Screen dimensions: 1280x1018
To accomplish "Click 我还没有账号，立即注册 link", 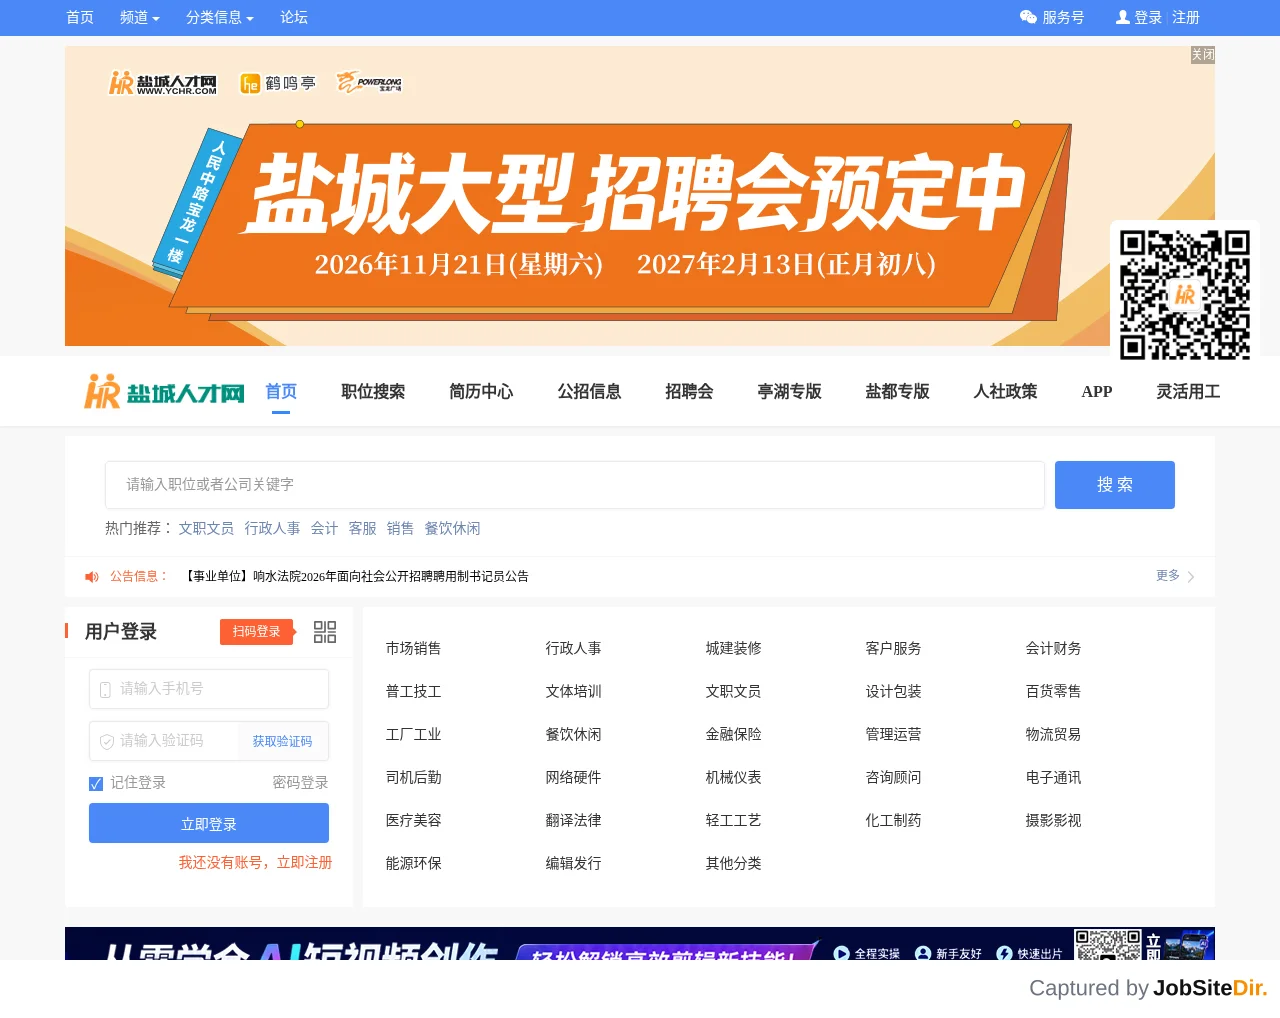I will (x=255, y=863).
